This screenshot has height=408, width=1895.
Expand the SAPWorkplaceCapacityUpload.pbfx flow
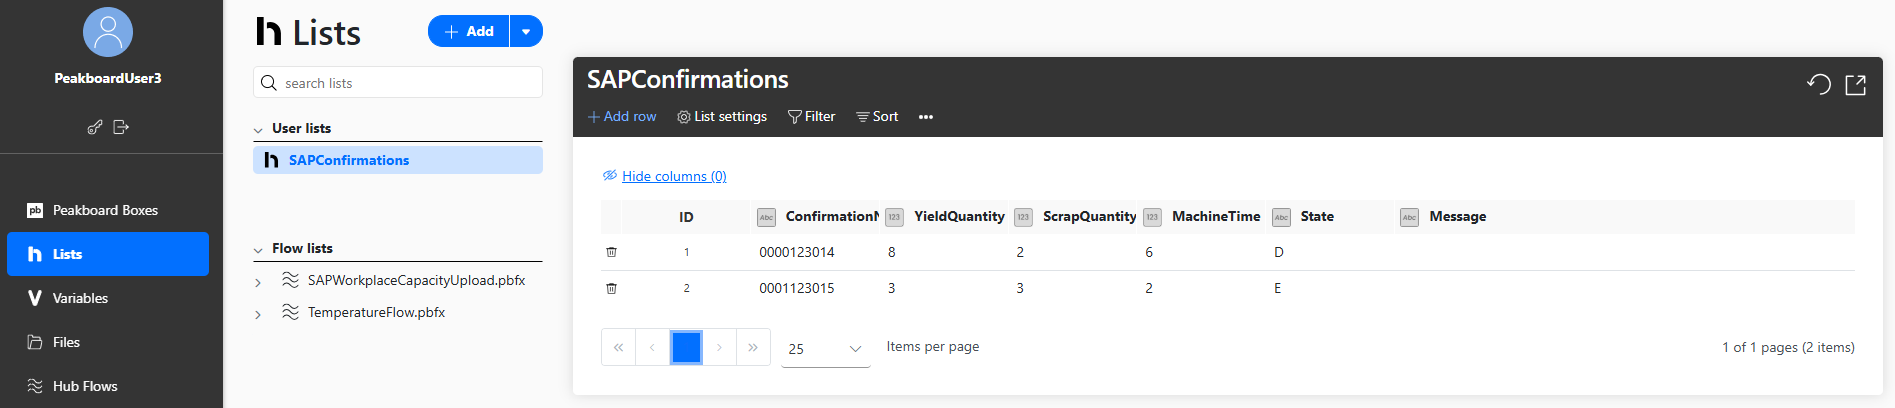click(258, 283)
